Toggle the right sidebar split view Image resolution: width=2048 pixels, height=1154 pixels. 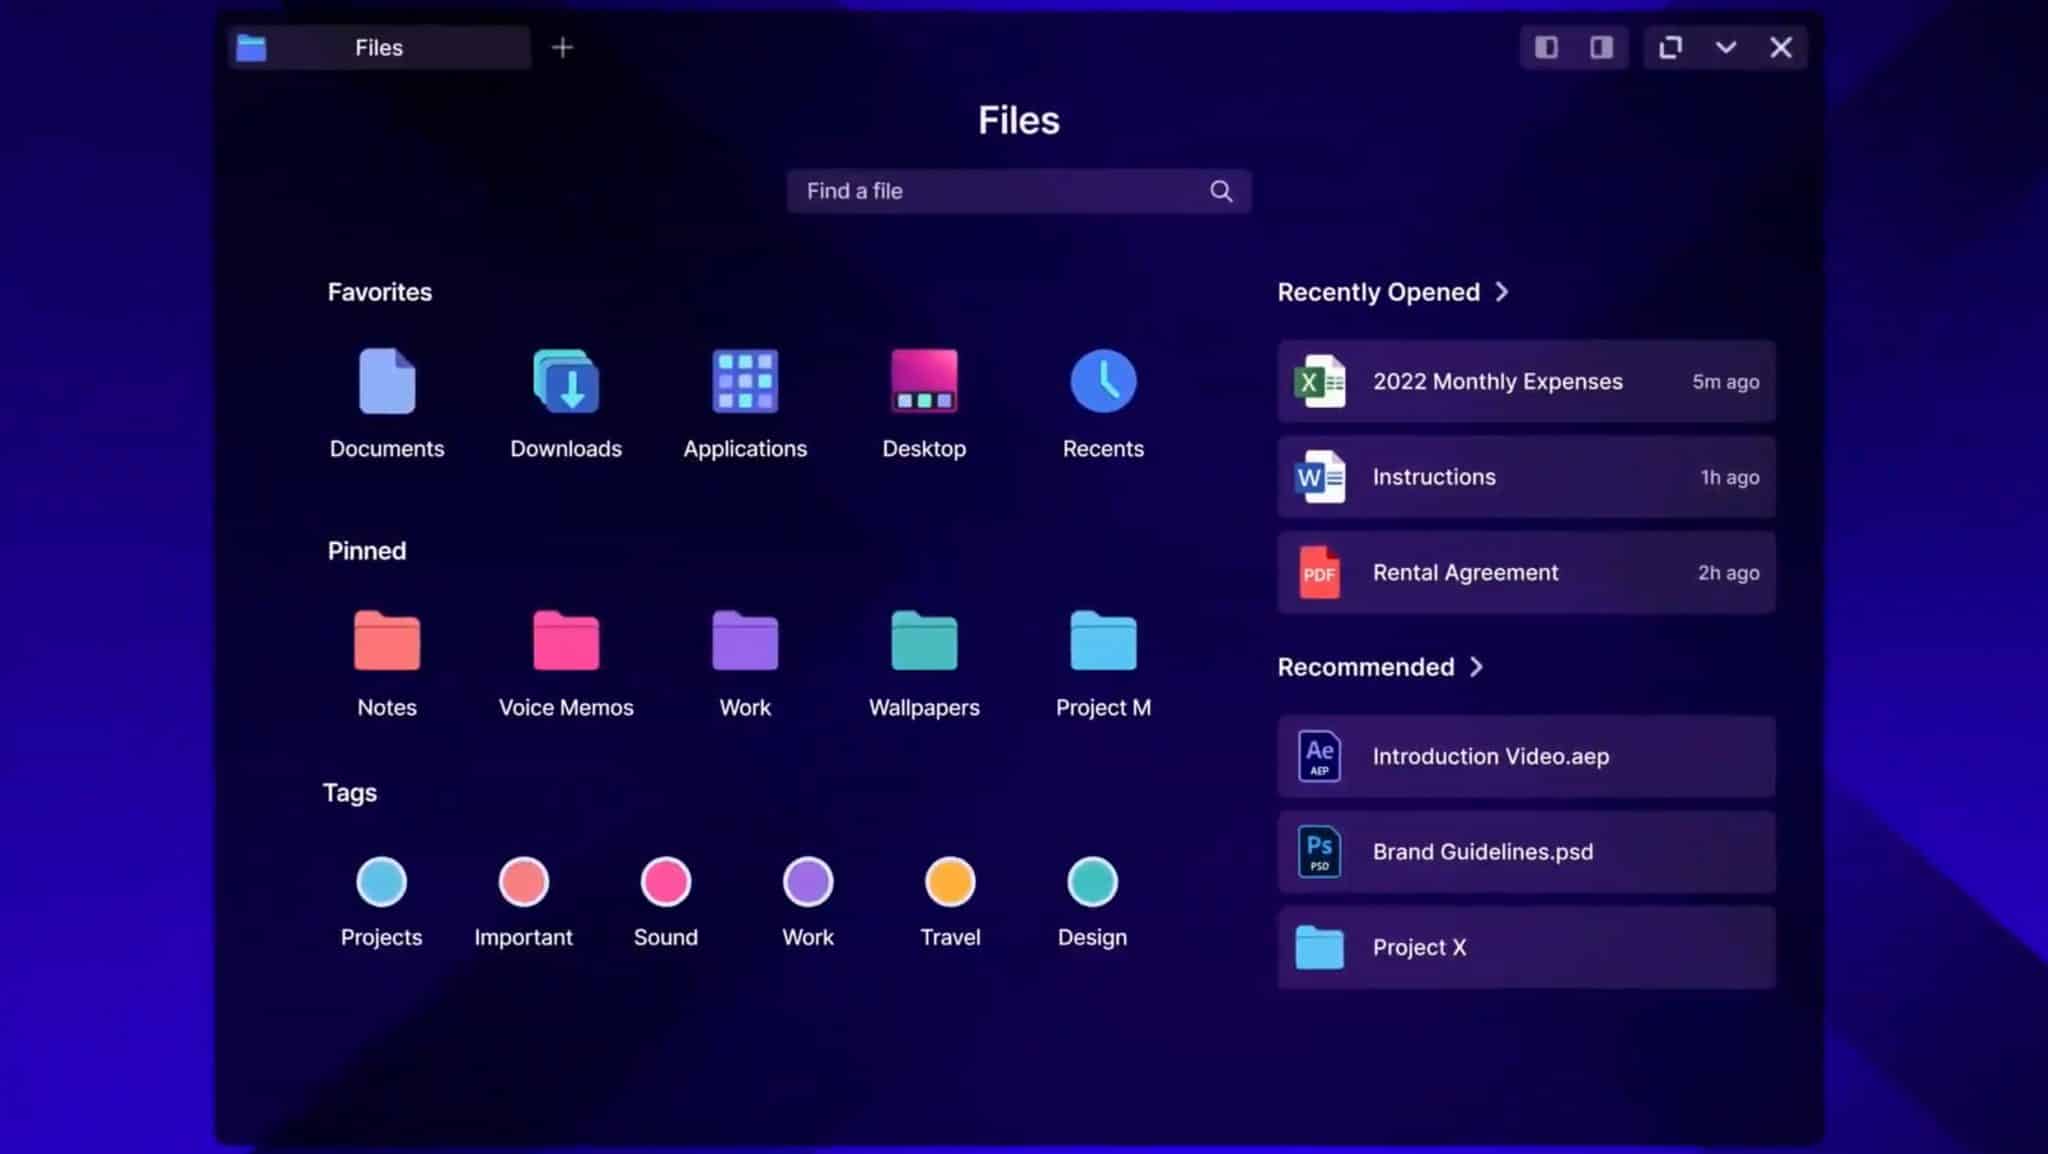pyautogui.click(x=1601, y=47)
